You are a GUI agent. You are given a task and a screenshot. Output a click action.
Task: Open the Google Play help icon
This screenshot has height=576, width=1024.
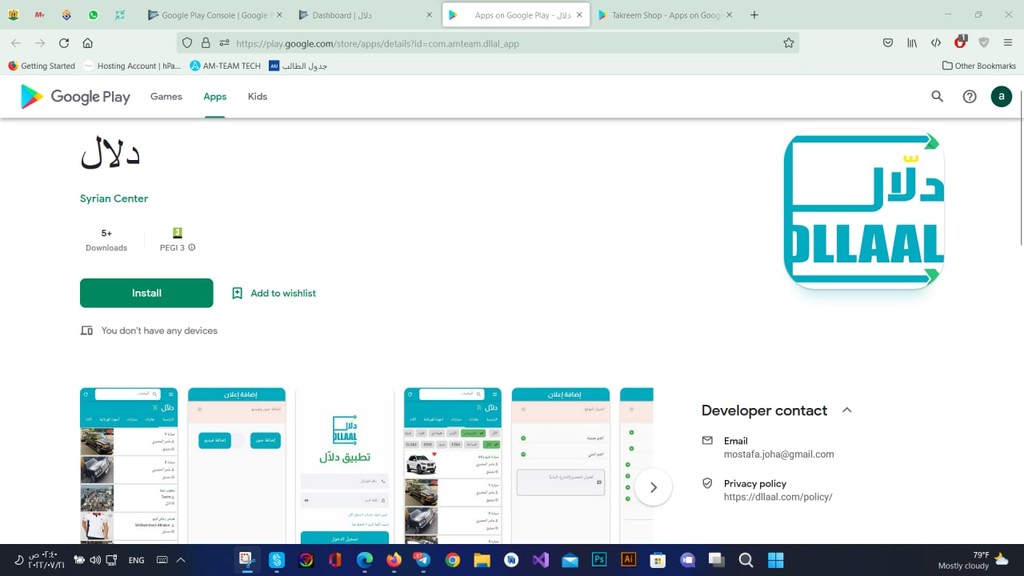tap(970, 97)
